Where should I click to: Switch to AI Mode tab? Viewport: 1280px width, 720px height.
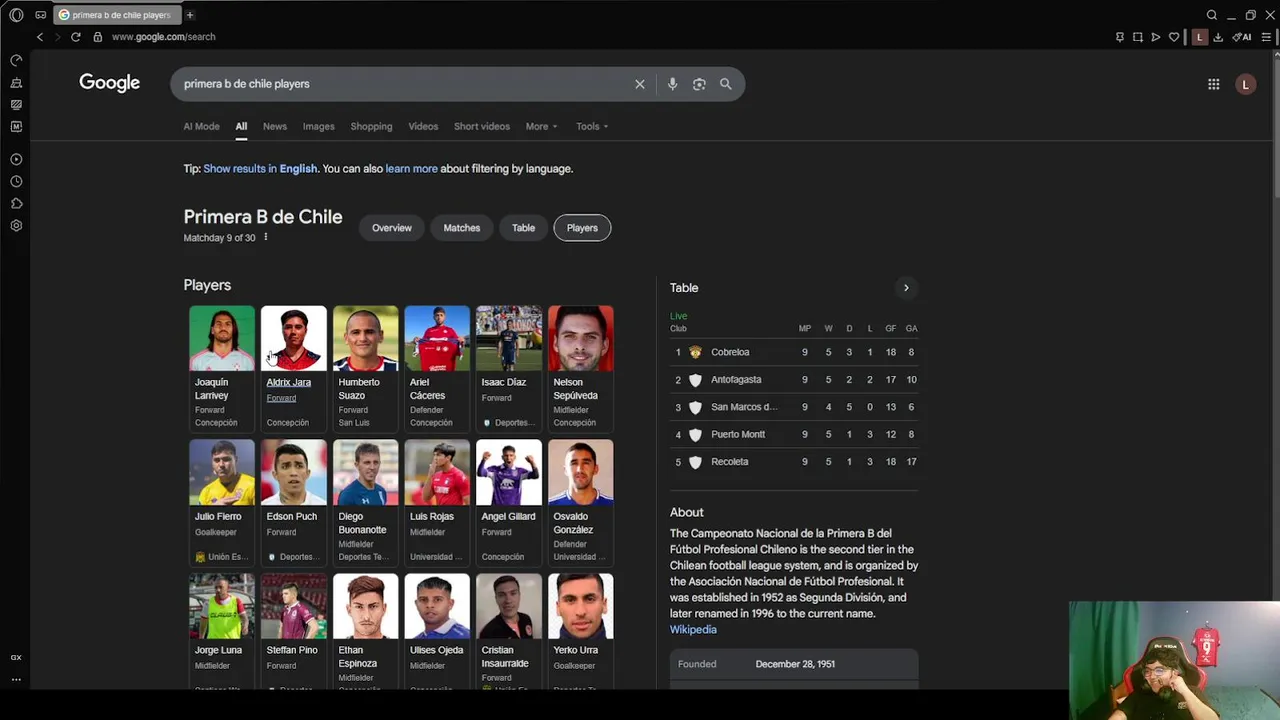pyautogui.click(x=201, y=126)
